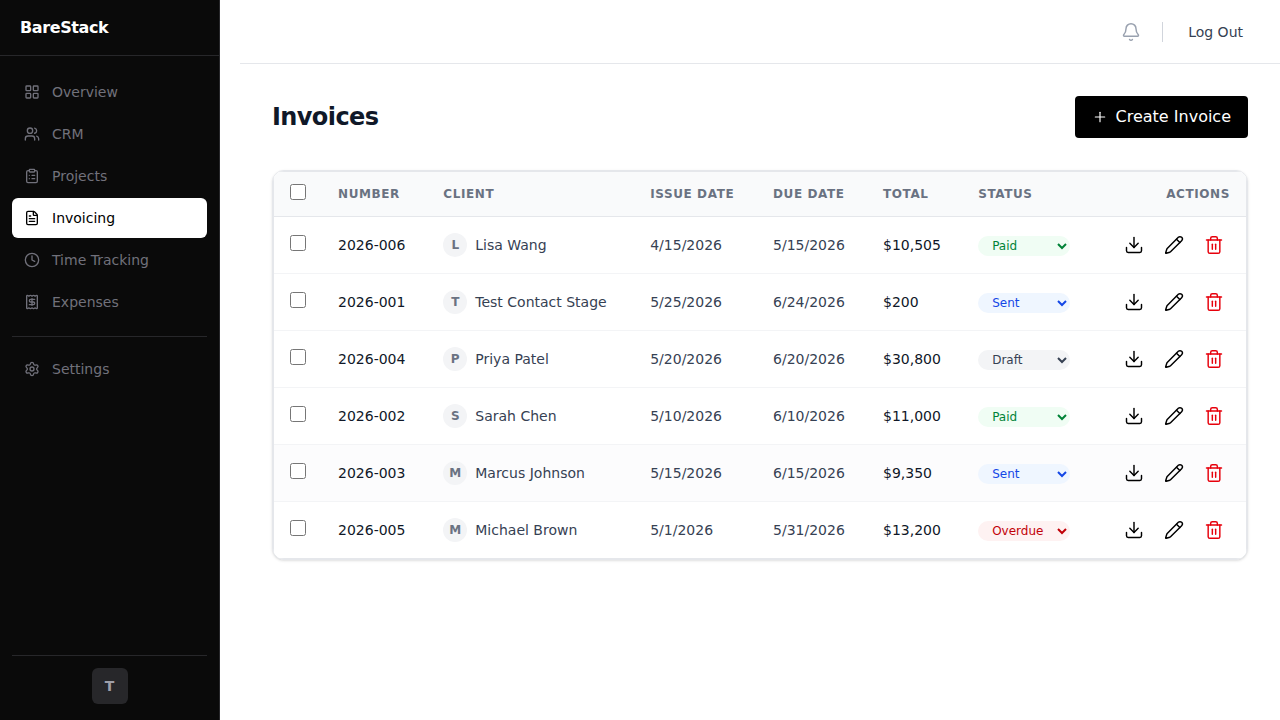Screen dimensions: 1280x720
Task: Open Paid status dropdown for Lisa Wang
Action: click(1024, 246)
